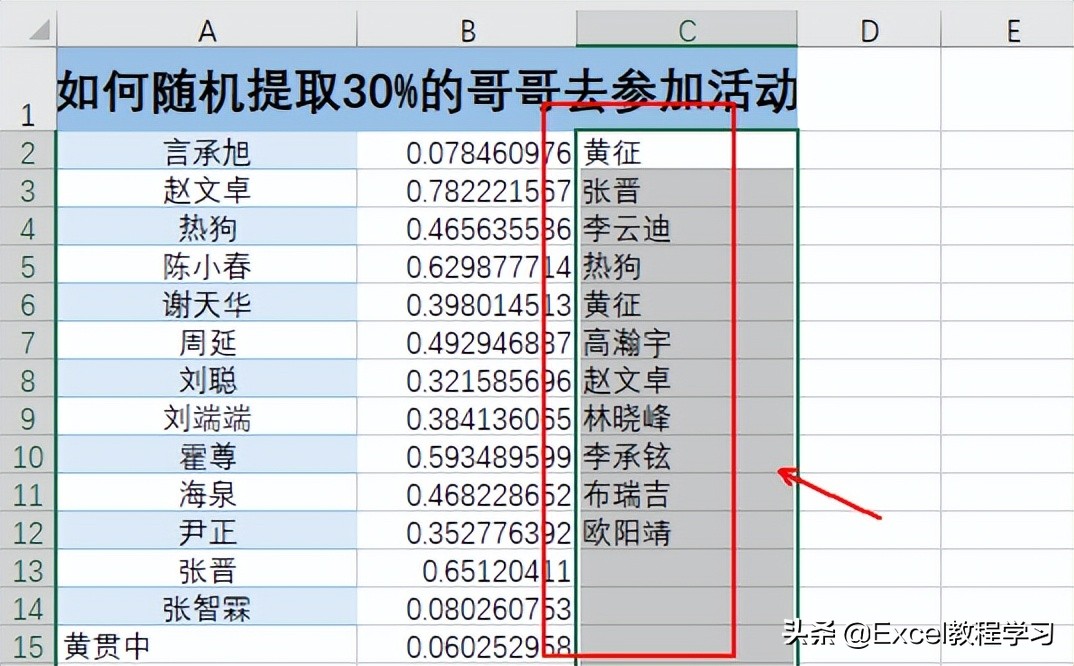Click cell containing 黄贯中
This screenshot has height=666, width=1074.
tap(207, 646)
